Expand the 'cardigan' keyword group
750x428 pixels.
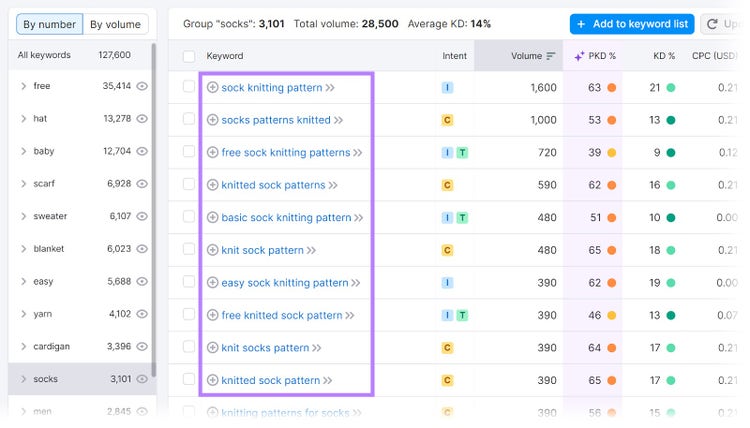[x=23, y=346]
